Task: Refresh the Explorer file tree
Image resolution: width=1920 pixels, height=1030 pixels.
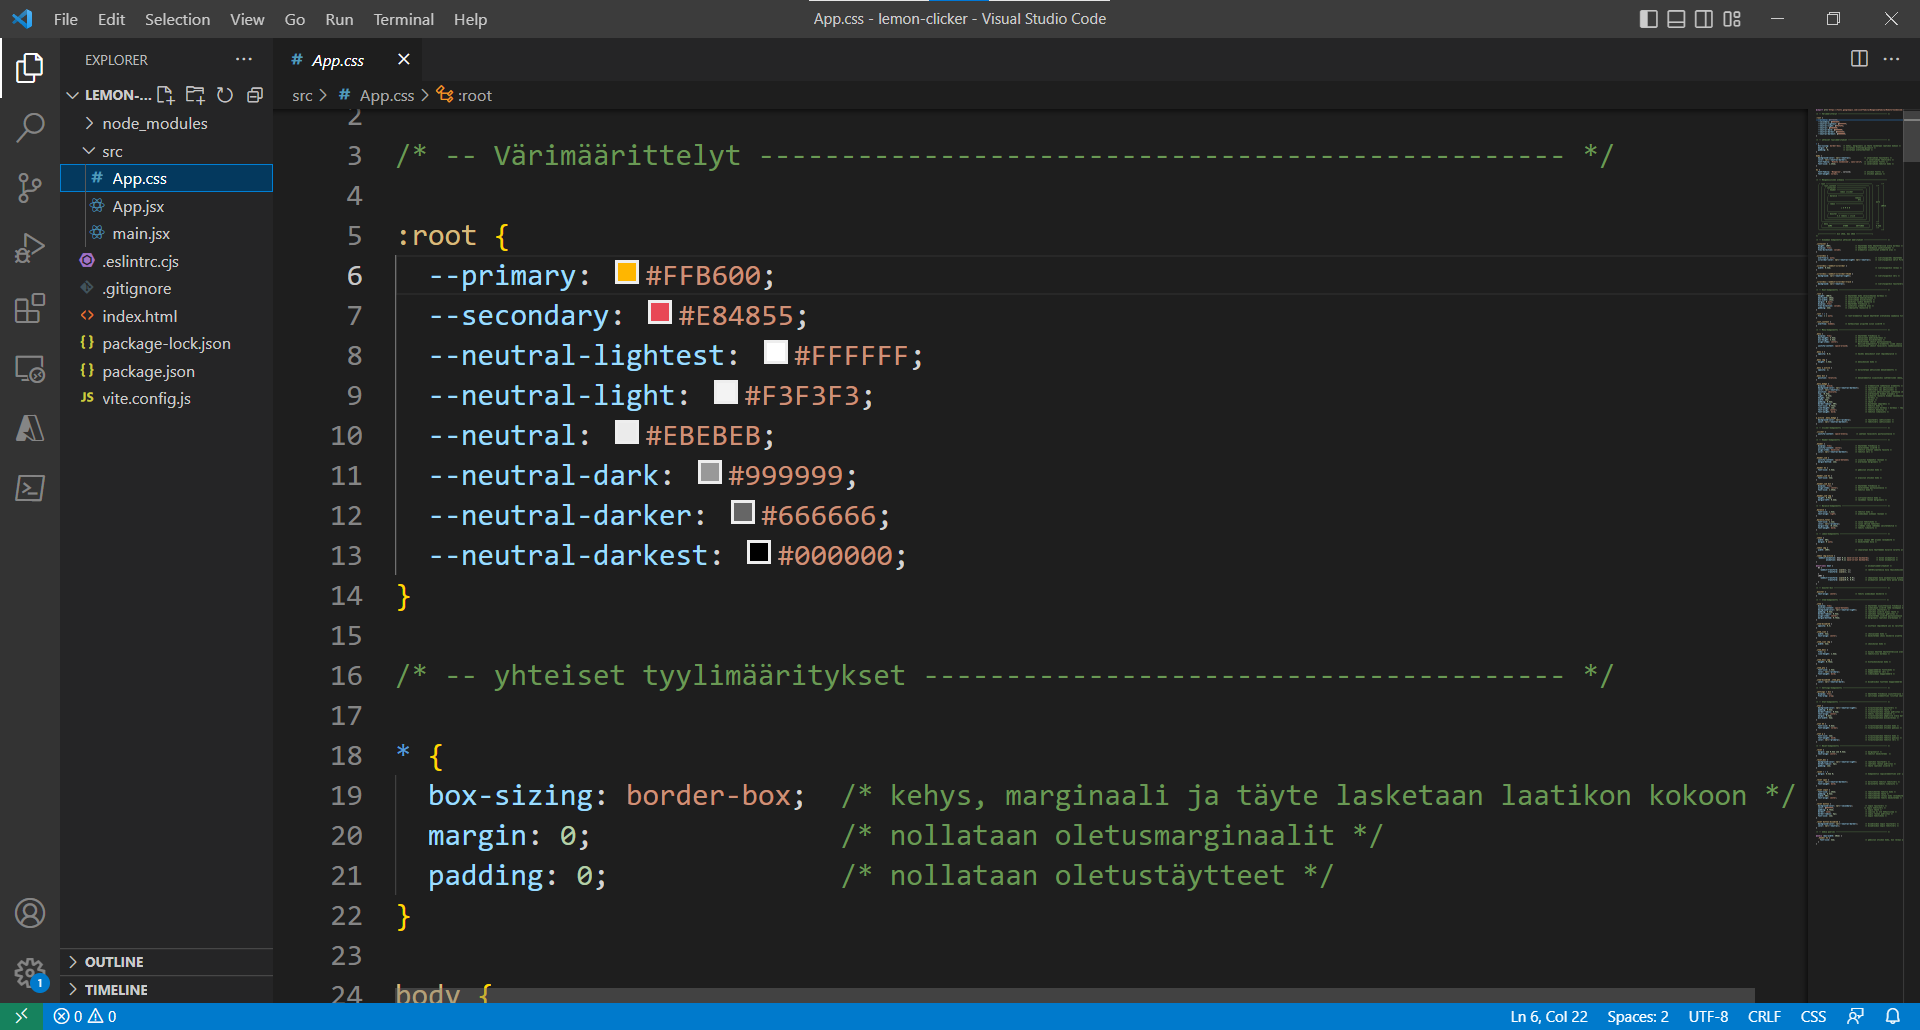Action: pyautogui.click(x=225, y=95)
